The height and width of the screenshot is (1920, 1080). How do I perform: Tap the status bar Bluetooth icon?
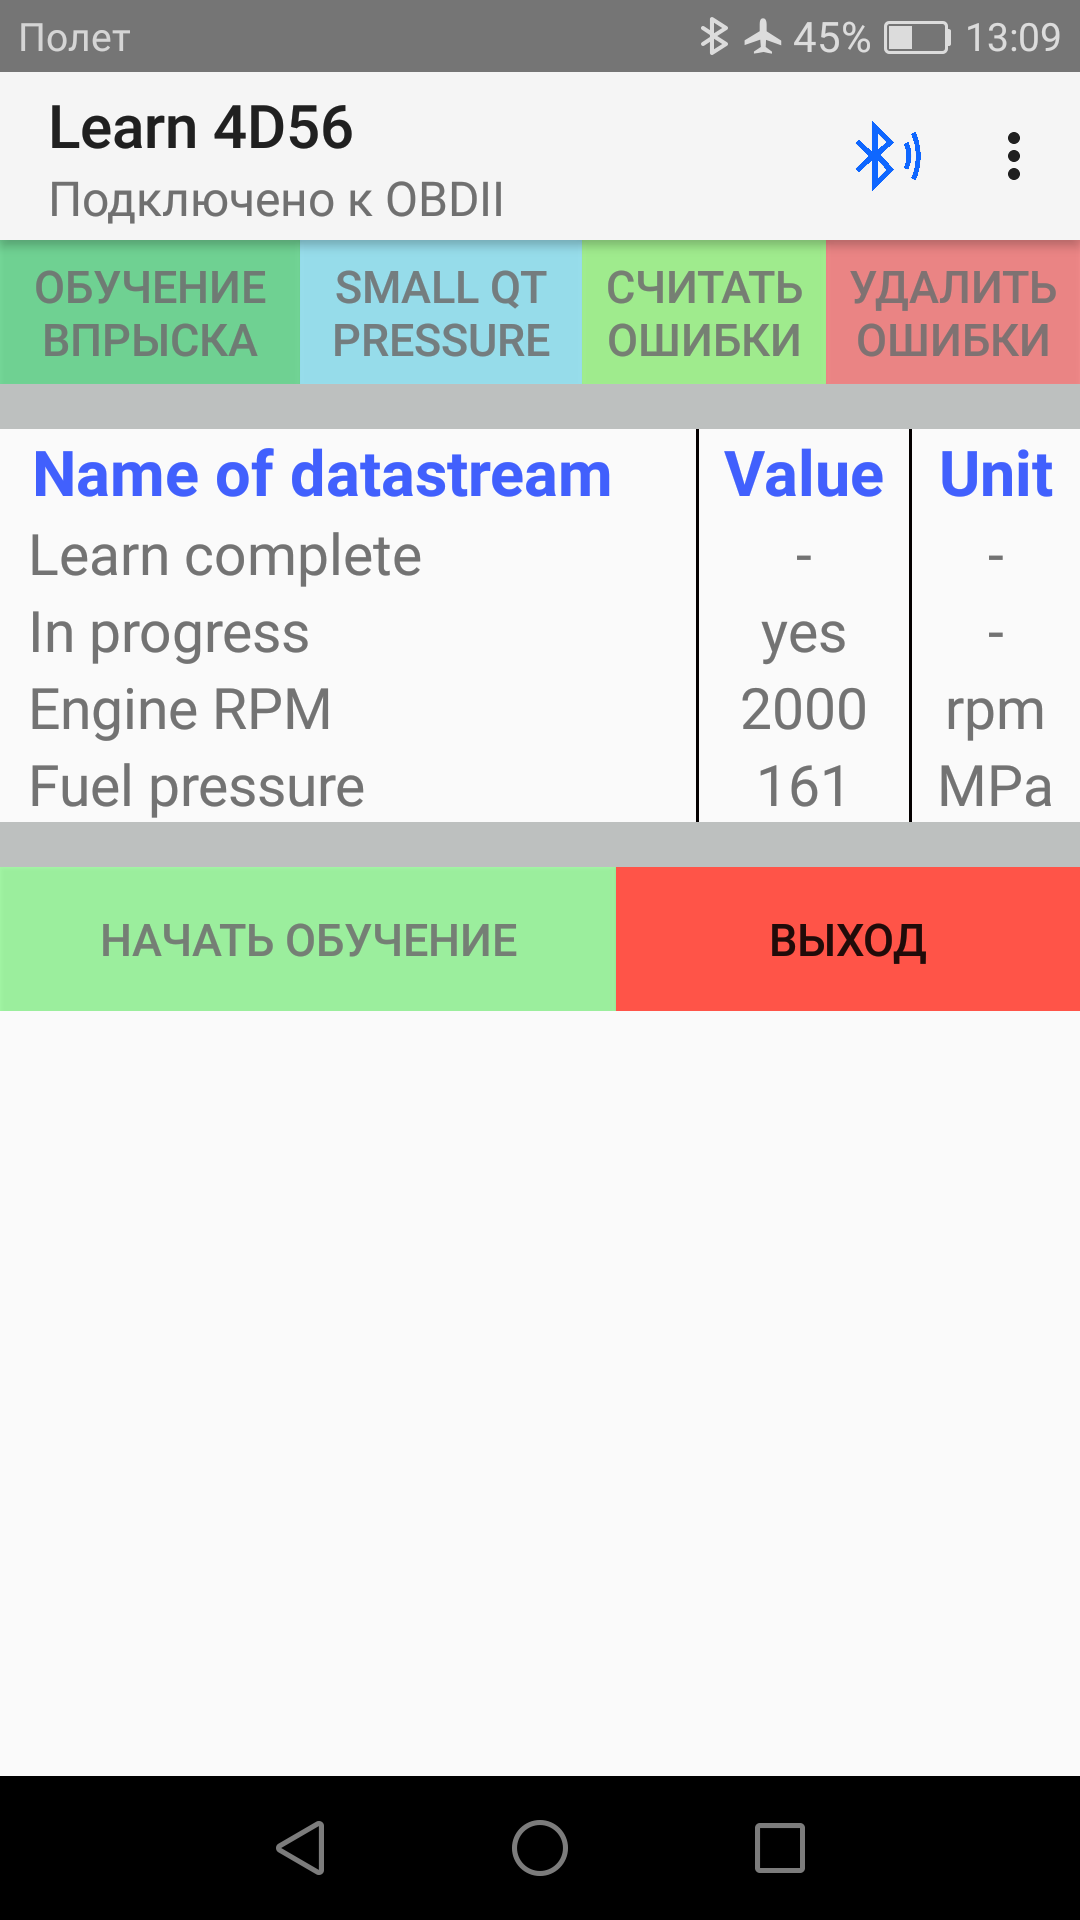coord(713,37)
